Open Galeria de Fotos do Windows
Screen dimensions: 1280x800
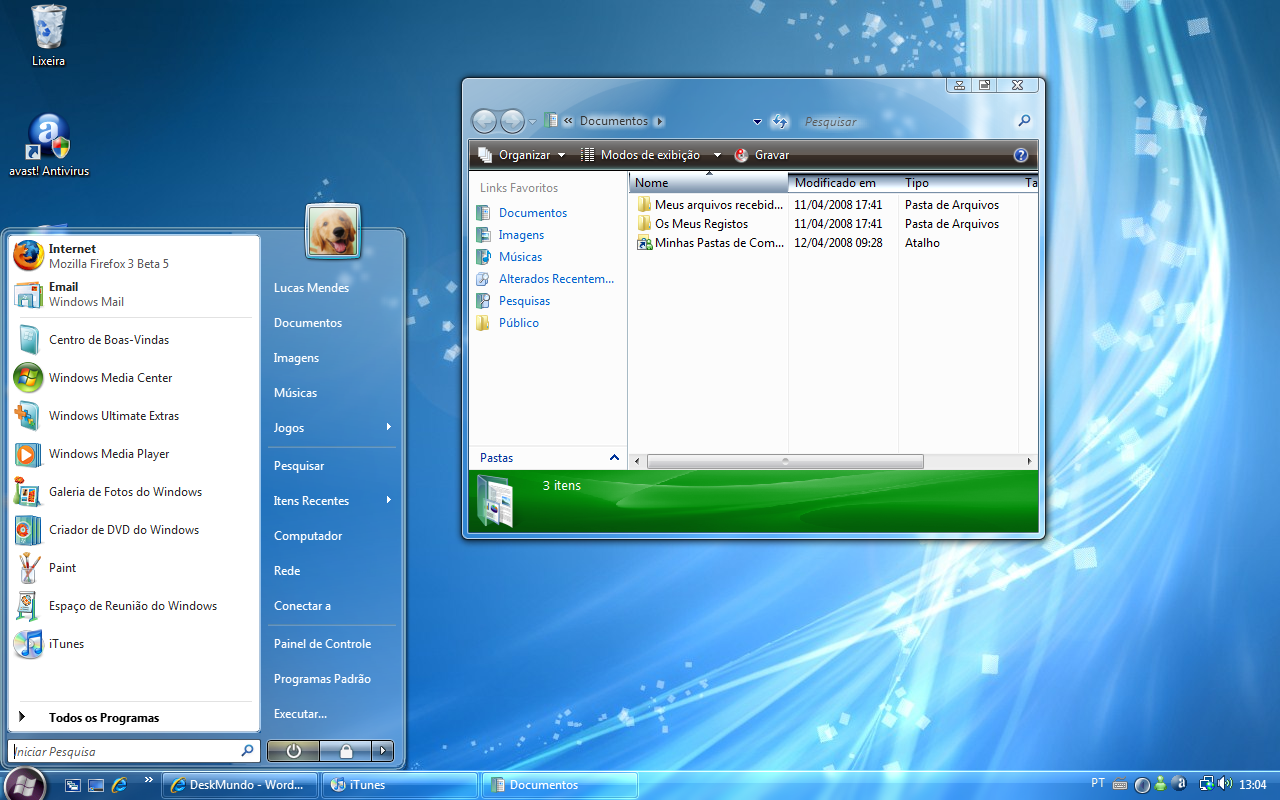tap(133, 492)
